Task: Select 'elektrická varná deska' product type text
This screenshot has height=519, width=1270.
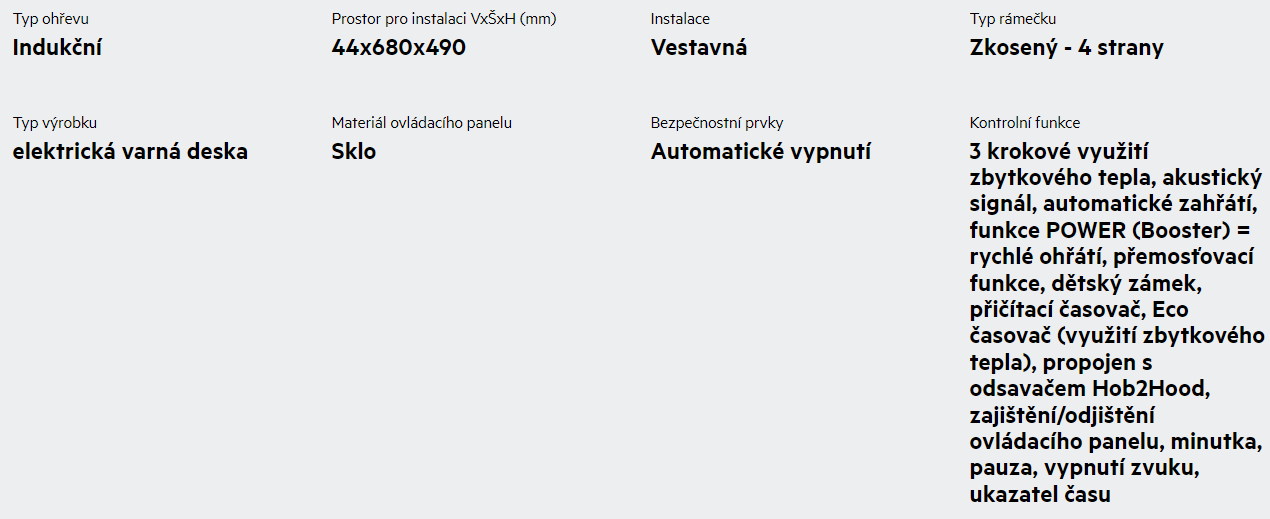Action: (x=130, y=151)
